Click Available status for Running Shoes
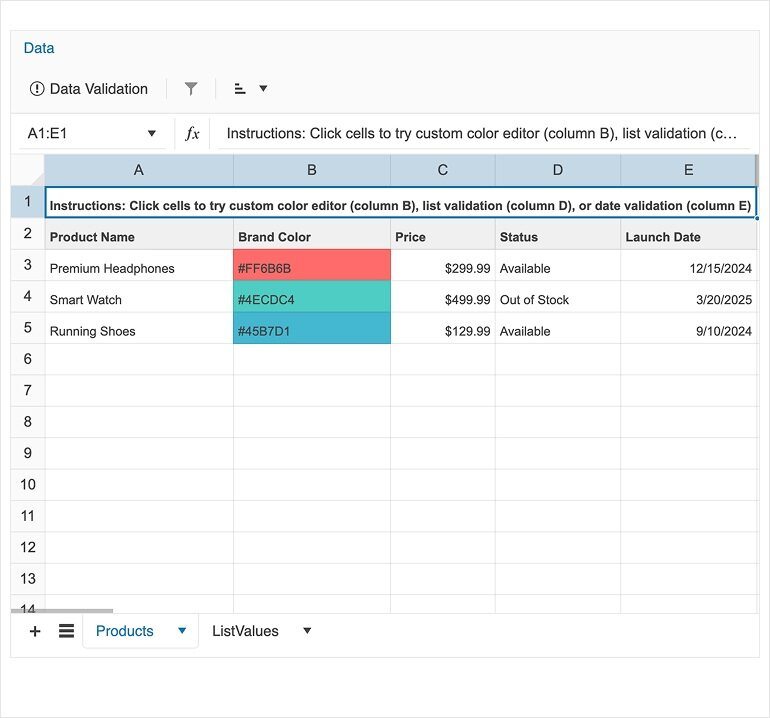The image size is (770, 718). (x=558, y=328)
